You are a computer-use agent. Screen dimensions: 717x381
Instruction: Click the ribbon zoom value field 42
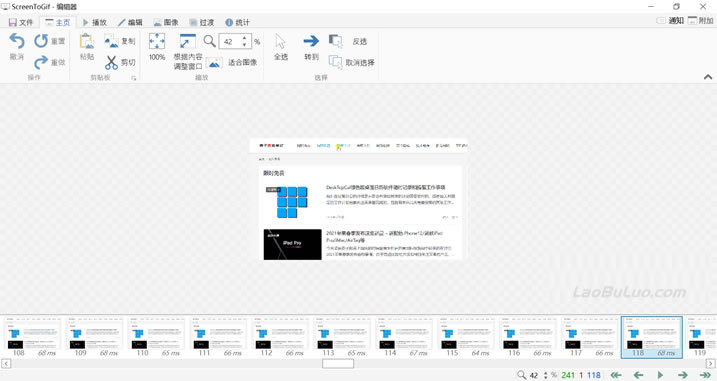(x=230, y=42)
